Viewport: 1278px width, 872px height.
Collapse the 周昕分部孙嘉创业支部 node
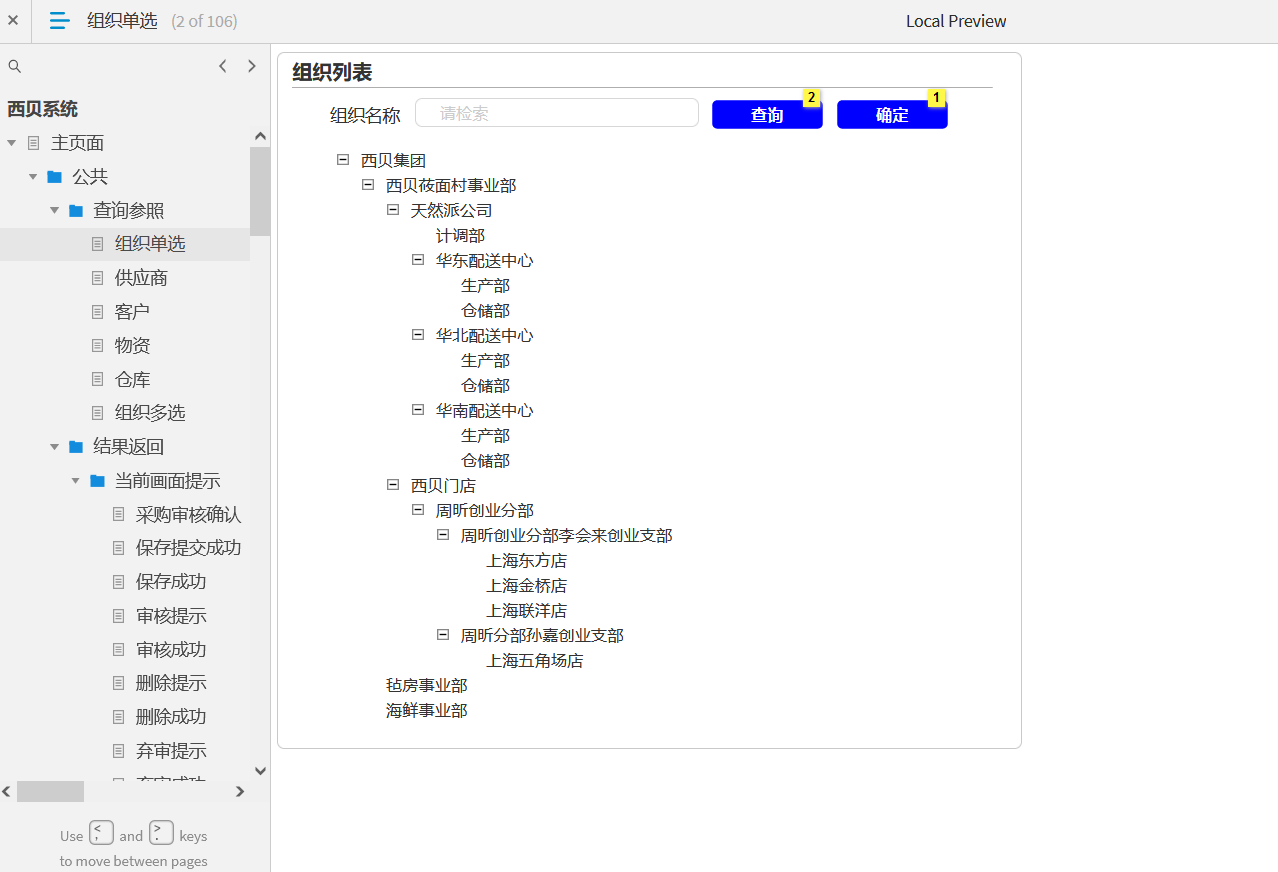coord(443,635)
